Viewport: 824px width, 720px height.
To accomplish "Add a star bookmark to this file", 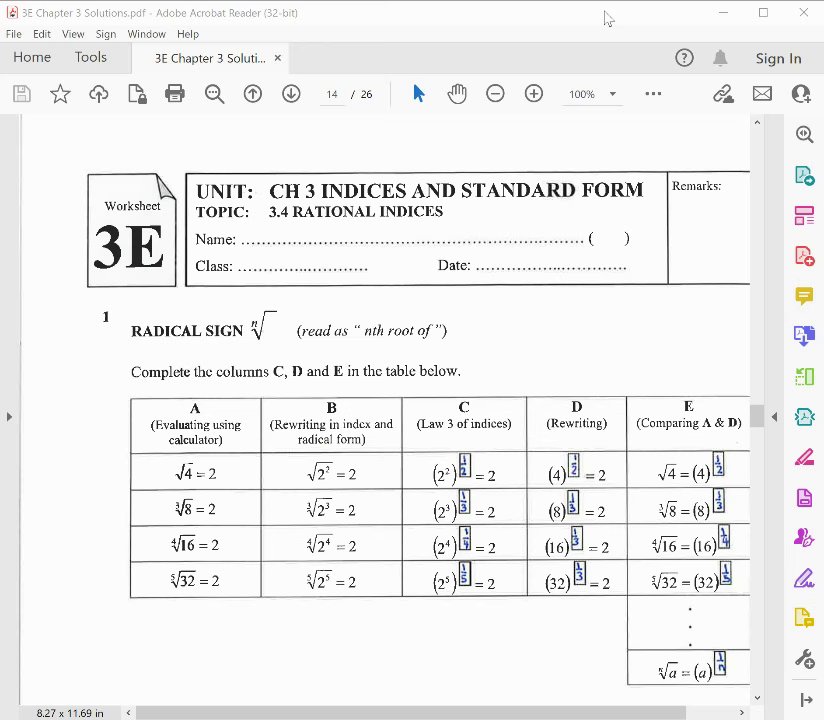I will tap(60, 94).
